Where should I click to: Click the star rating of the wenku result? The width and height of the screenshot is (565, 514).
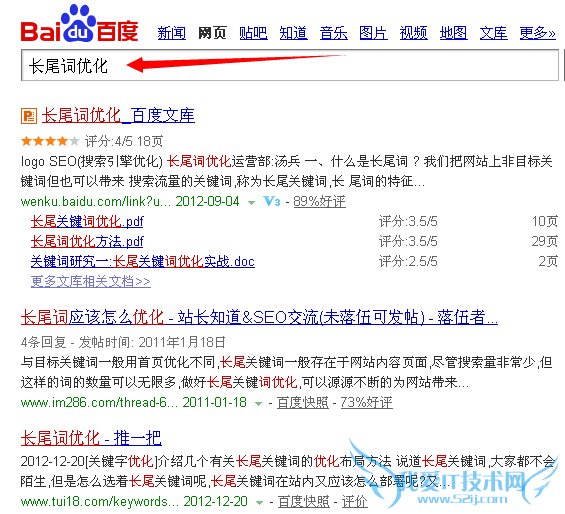pos(50,141)
